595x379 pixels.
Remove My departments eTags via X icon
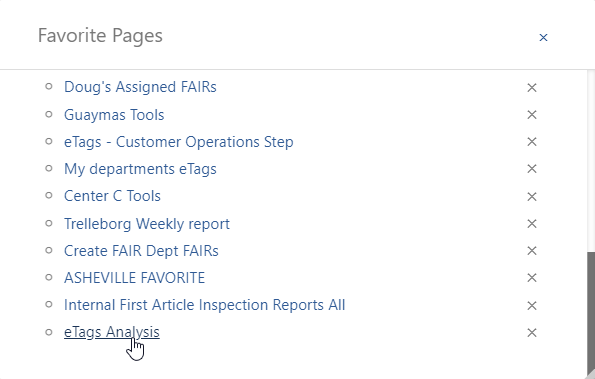(x=532, y=169)
